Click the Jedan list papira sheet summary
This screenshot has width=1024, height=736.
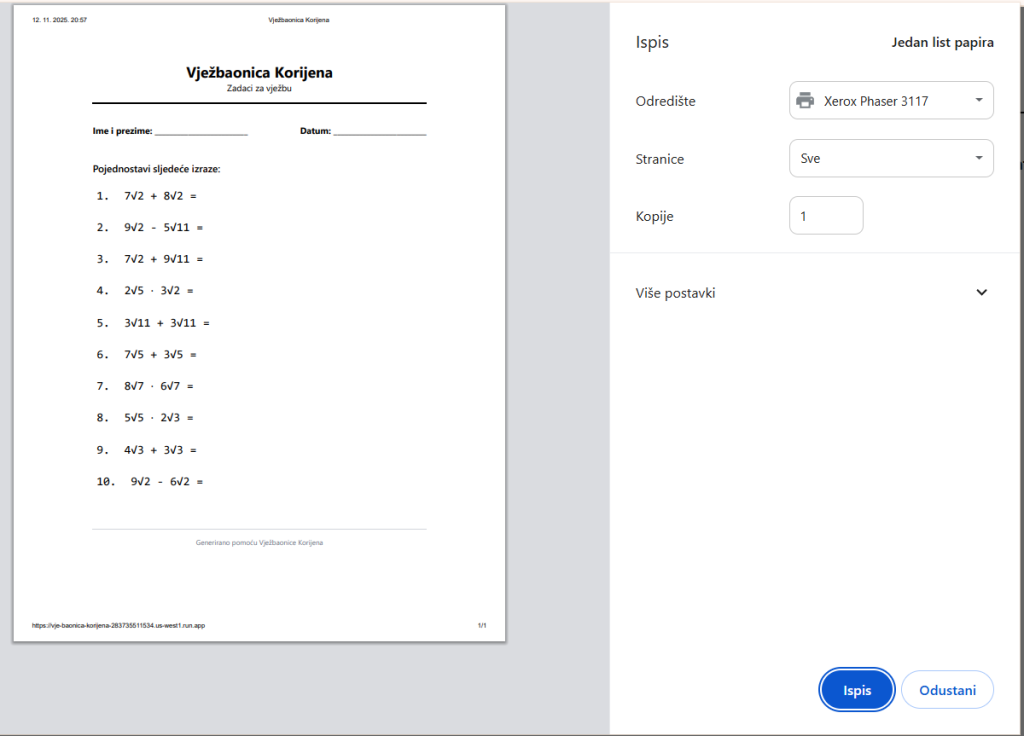[x=942, y=43]
